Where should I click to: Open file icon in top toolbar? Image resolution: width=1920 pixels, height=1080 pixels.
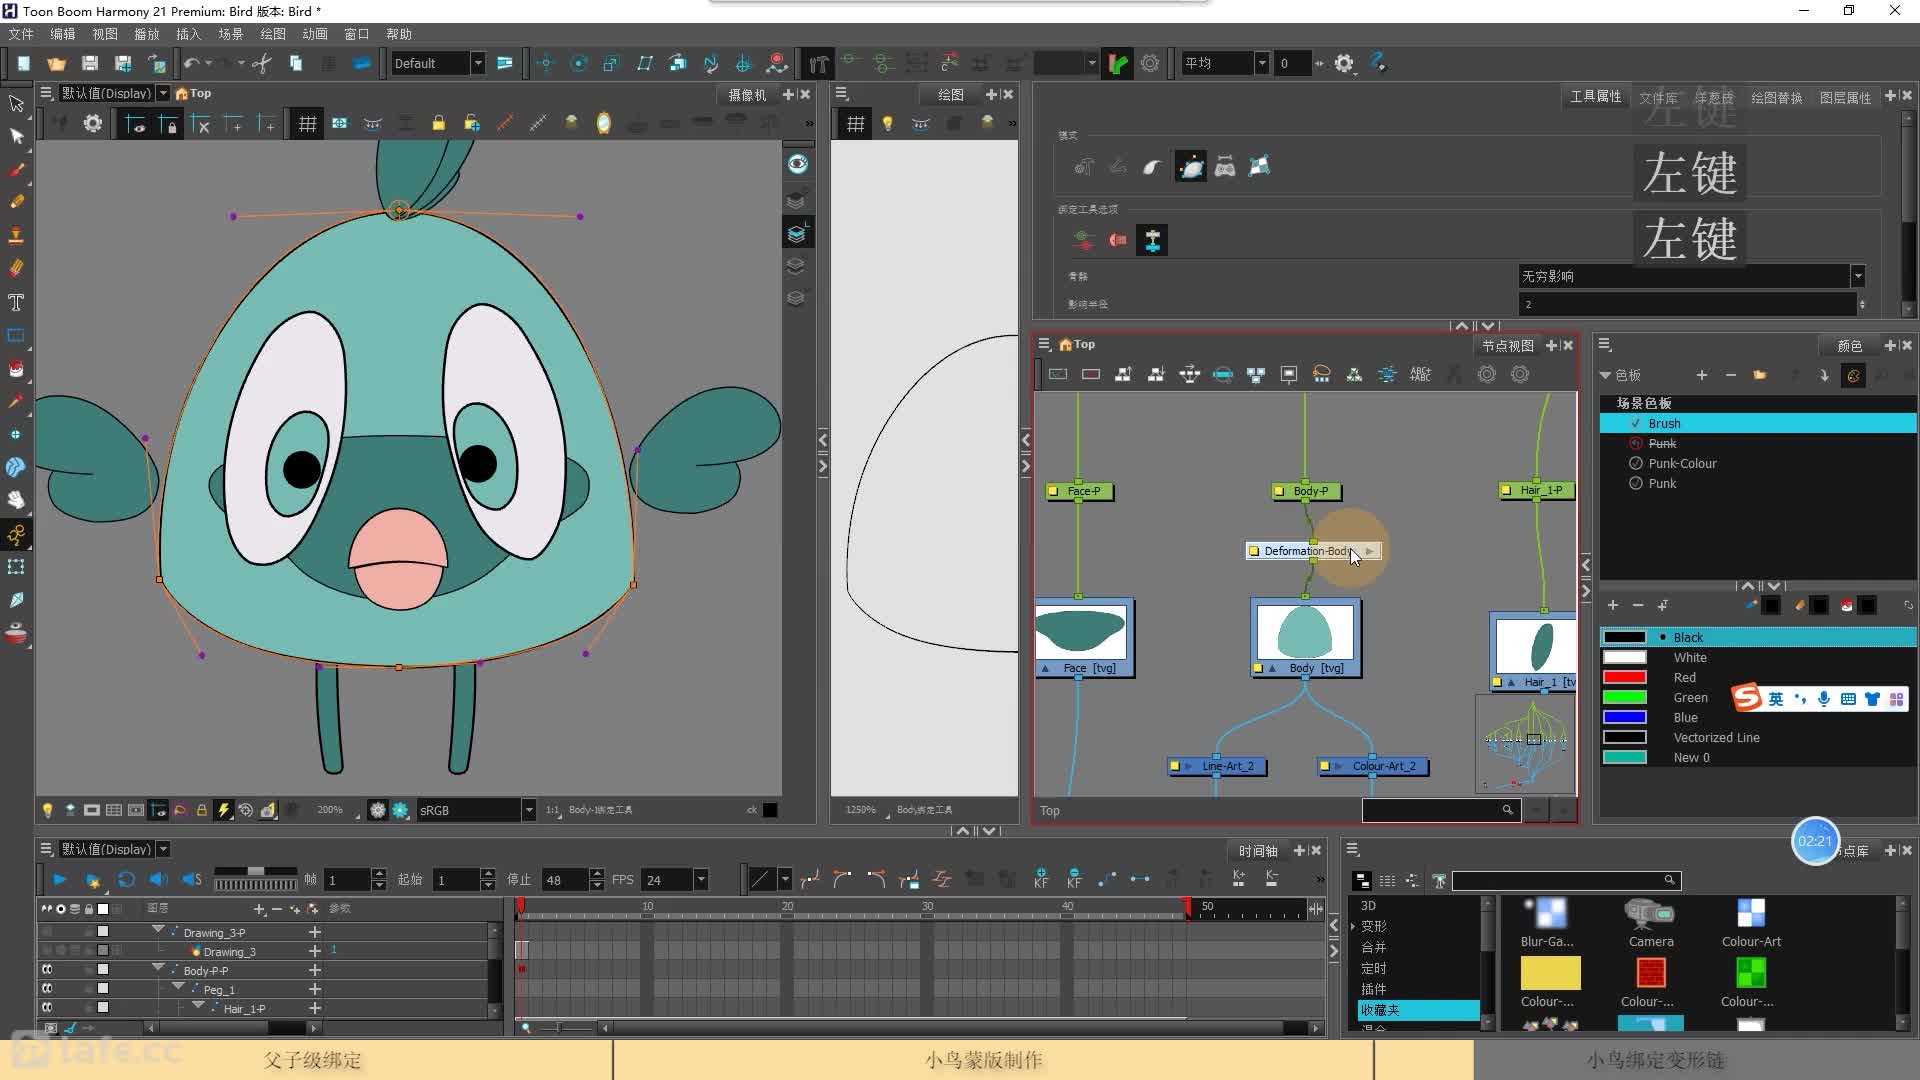[x=56, y=63]
